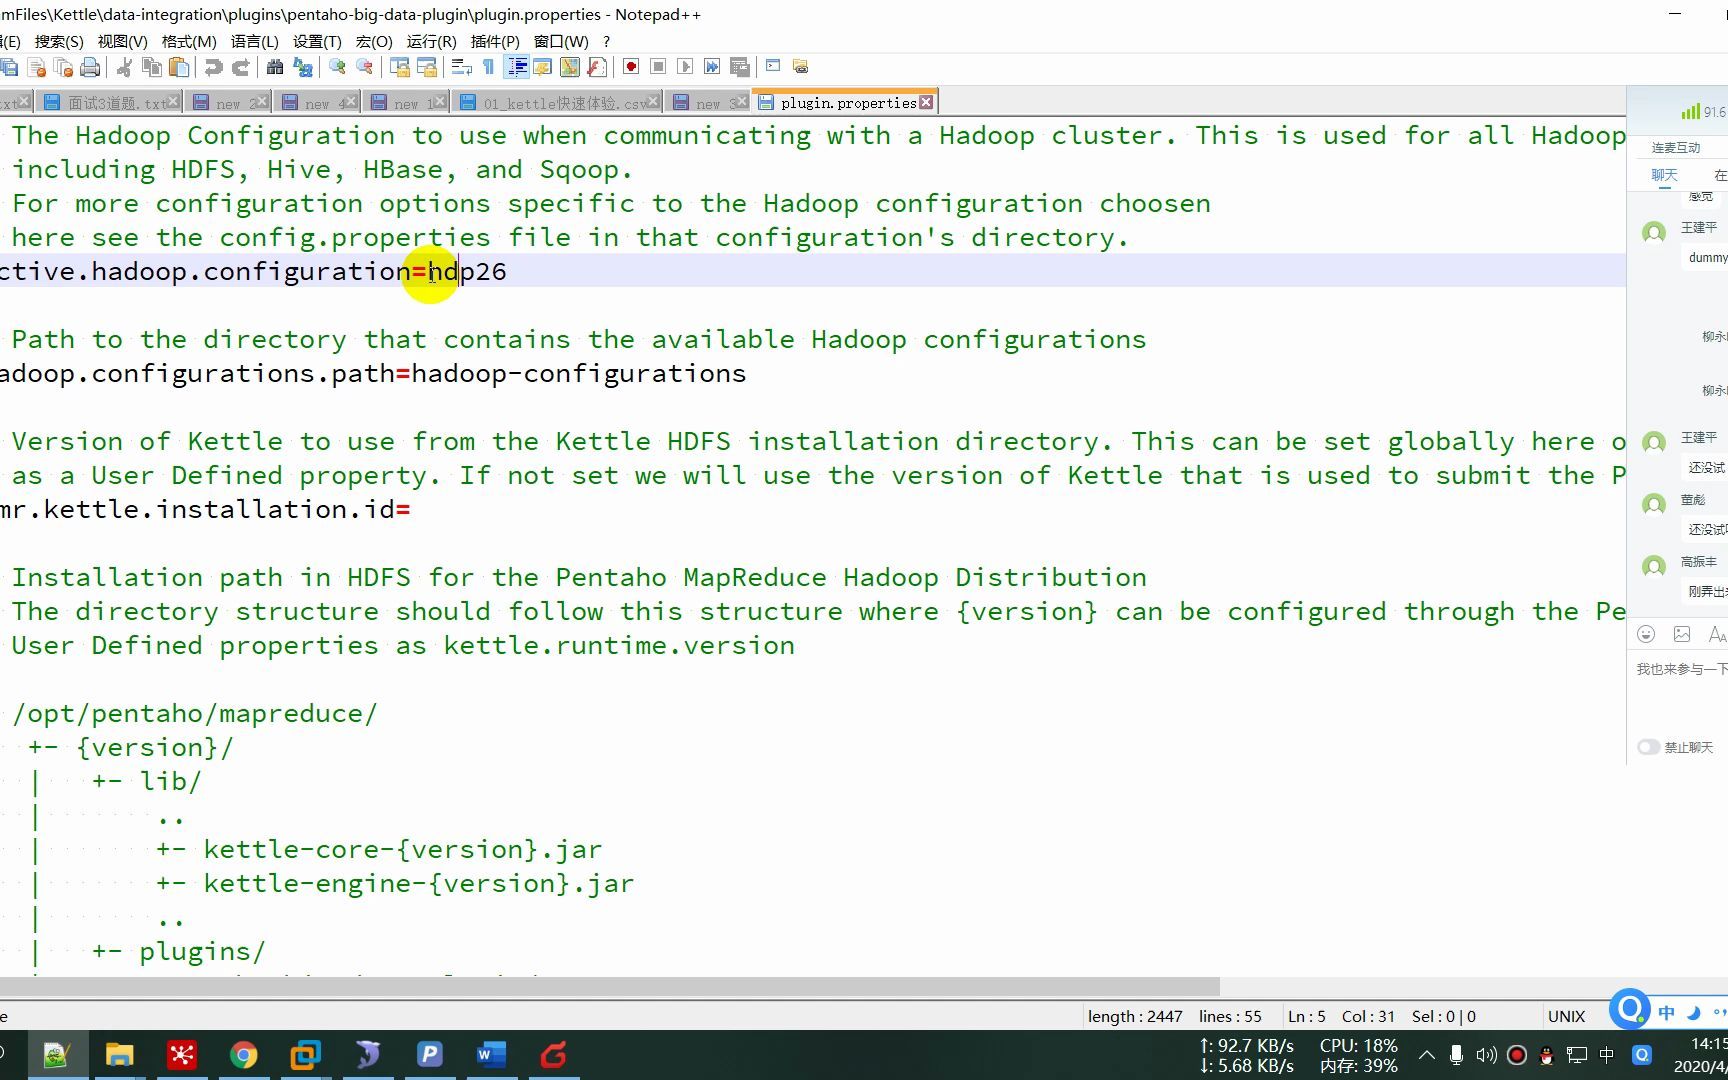Click the Undo arrow icon
Viewport: 1728px width, 1080px height.
(x=213, y=67)
